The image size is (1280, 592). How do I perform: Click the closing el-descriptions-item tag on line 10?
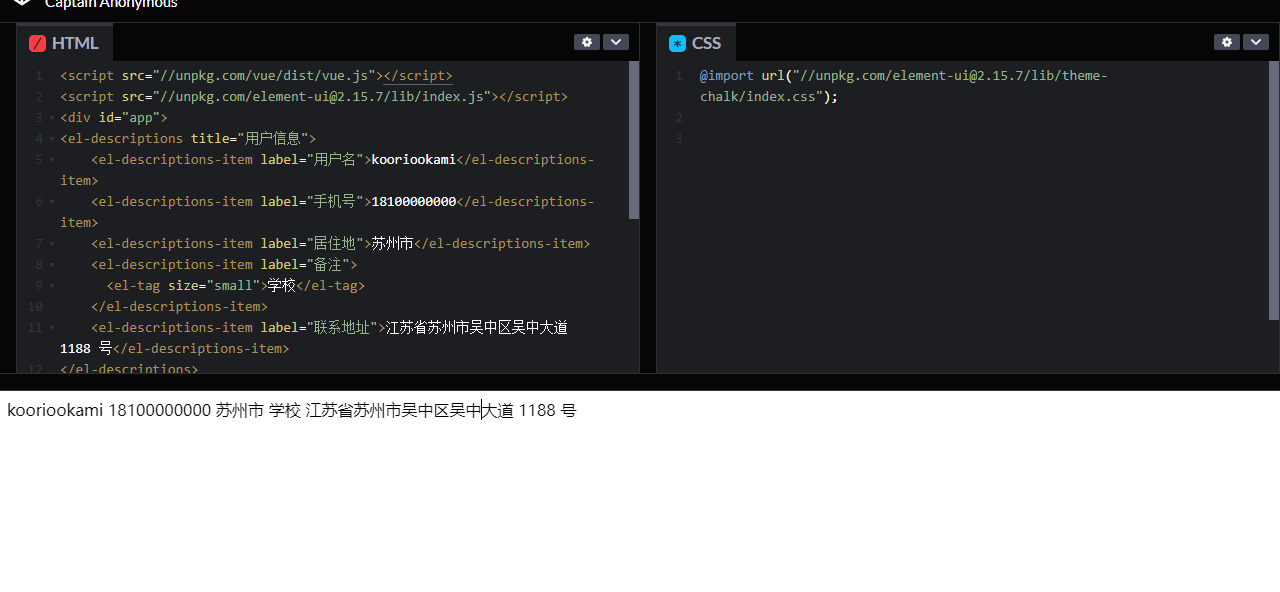click(x=179, y=307)
